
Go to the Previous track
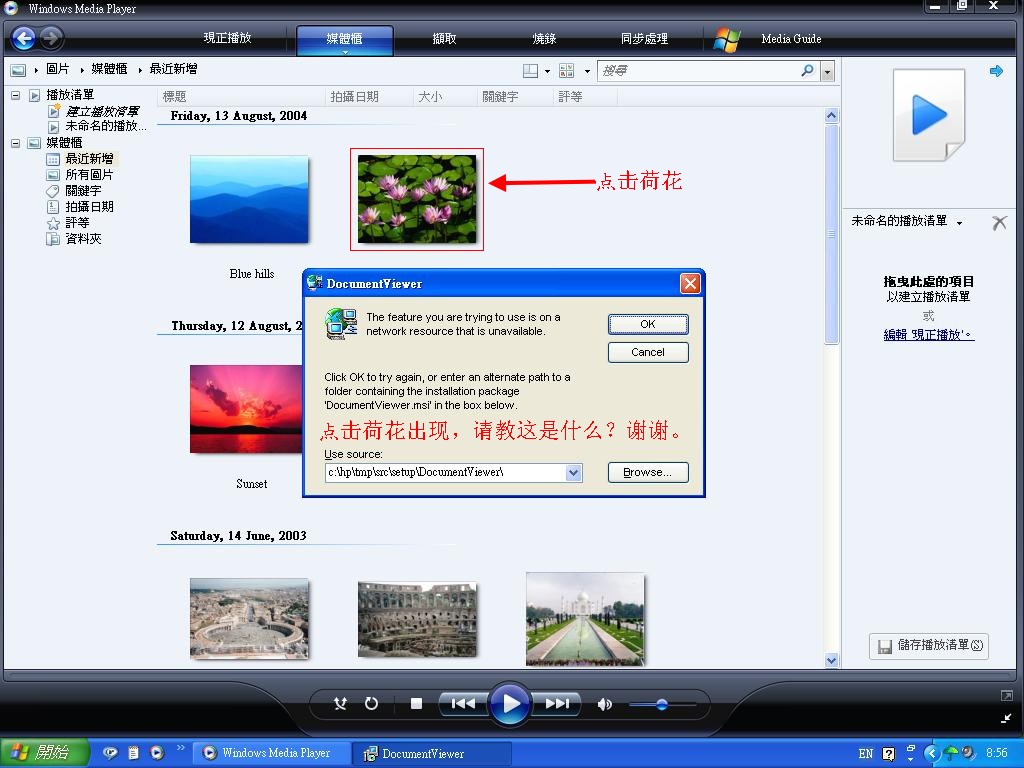click(x=463, y=704)
